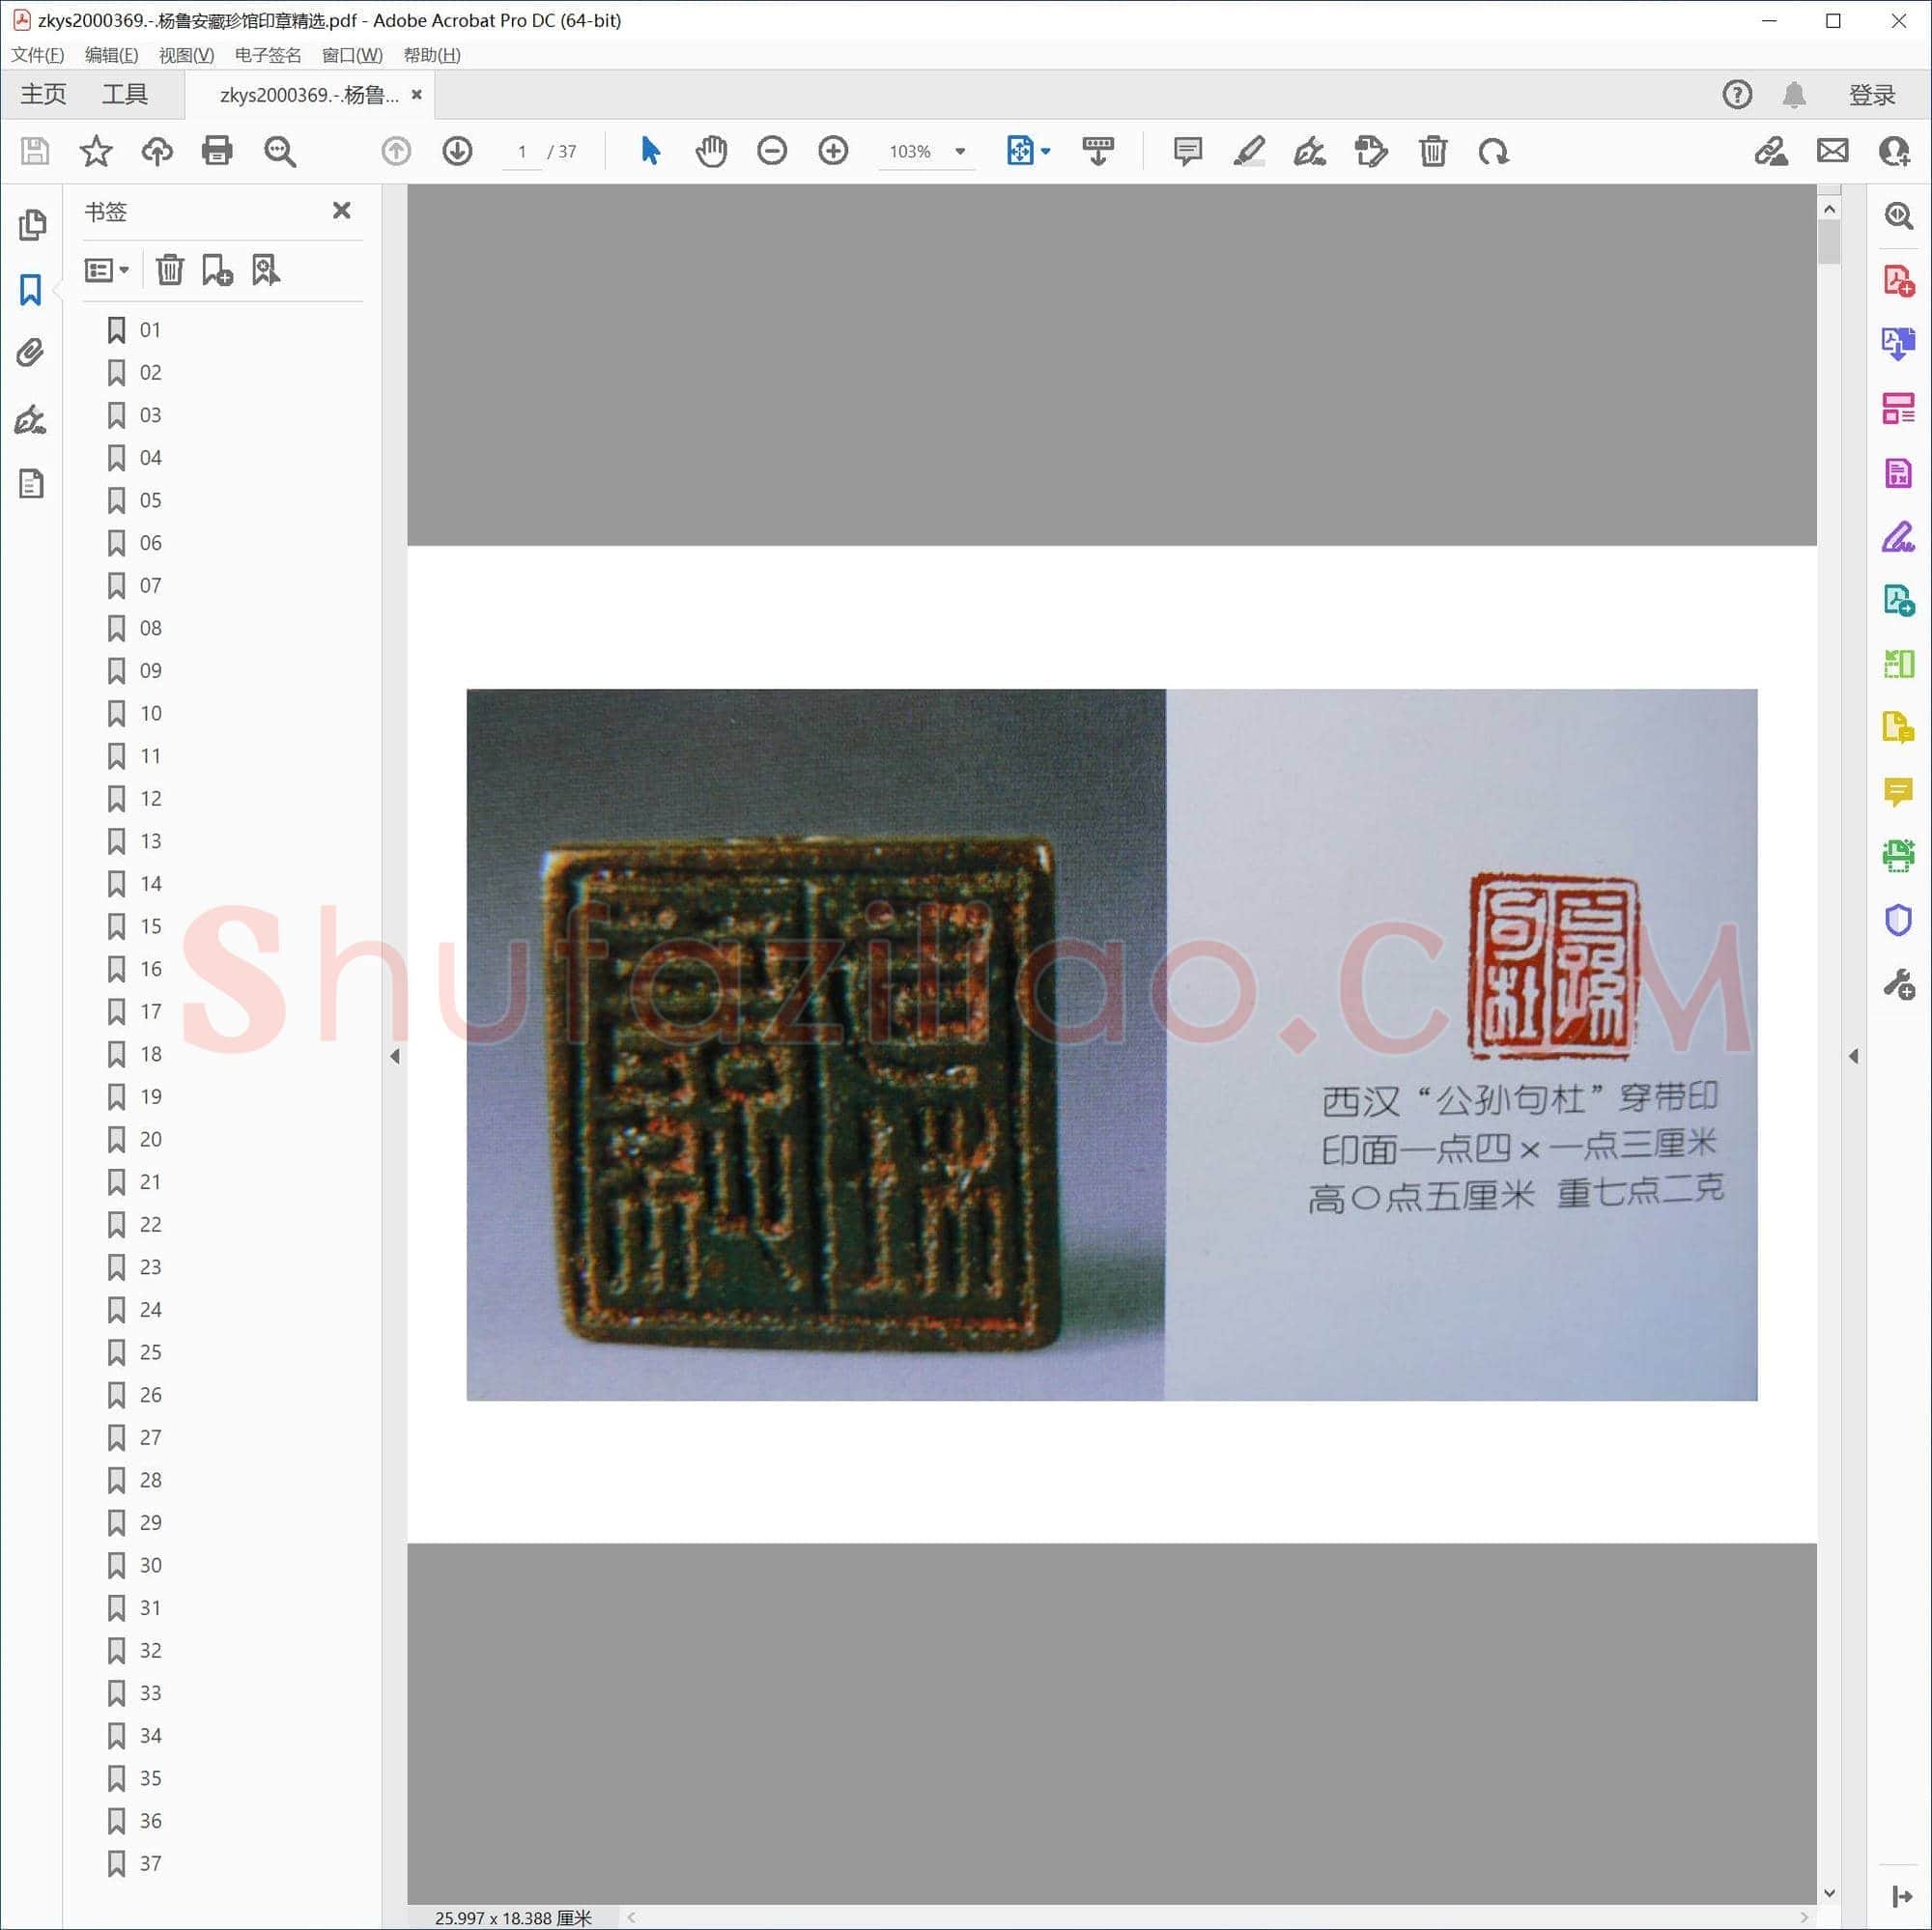This screenshot has height=1930, width=1932.
Task: Open 帮助 menu
Action: [432, 55]
